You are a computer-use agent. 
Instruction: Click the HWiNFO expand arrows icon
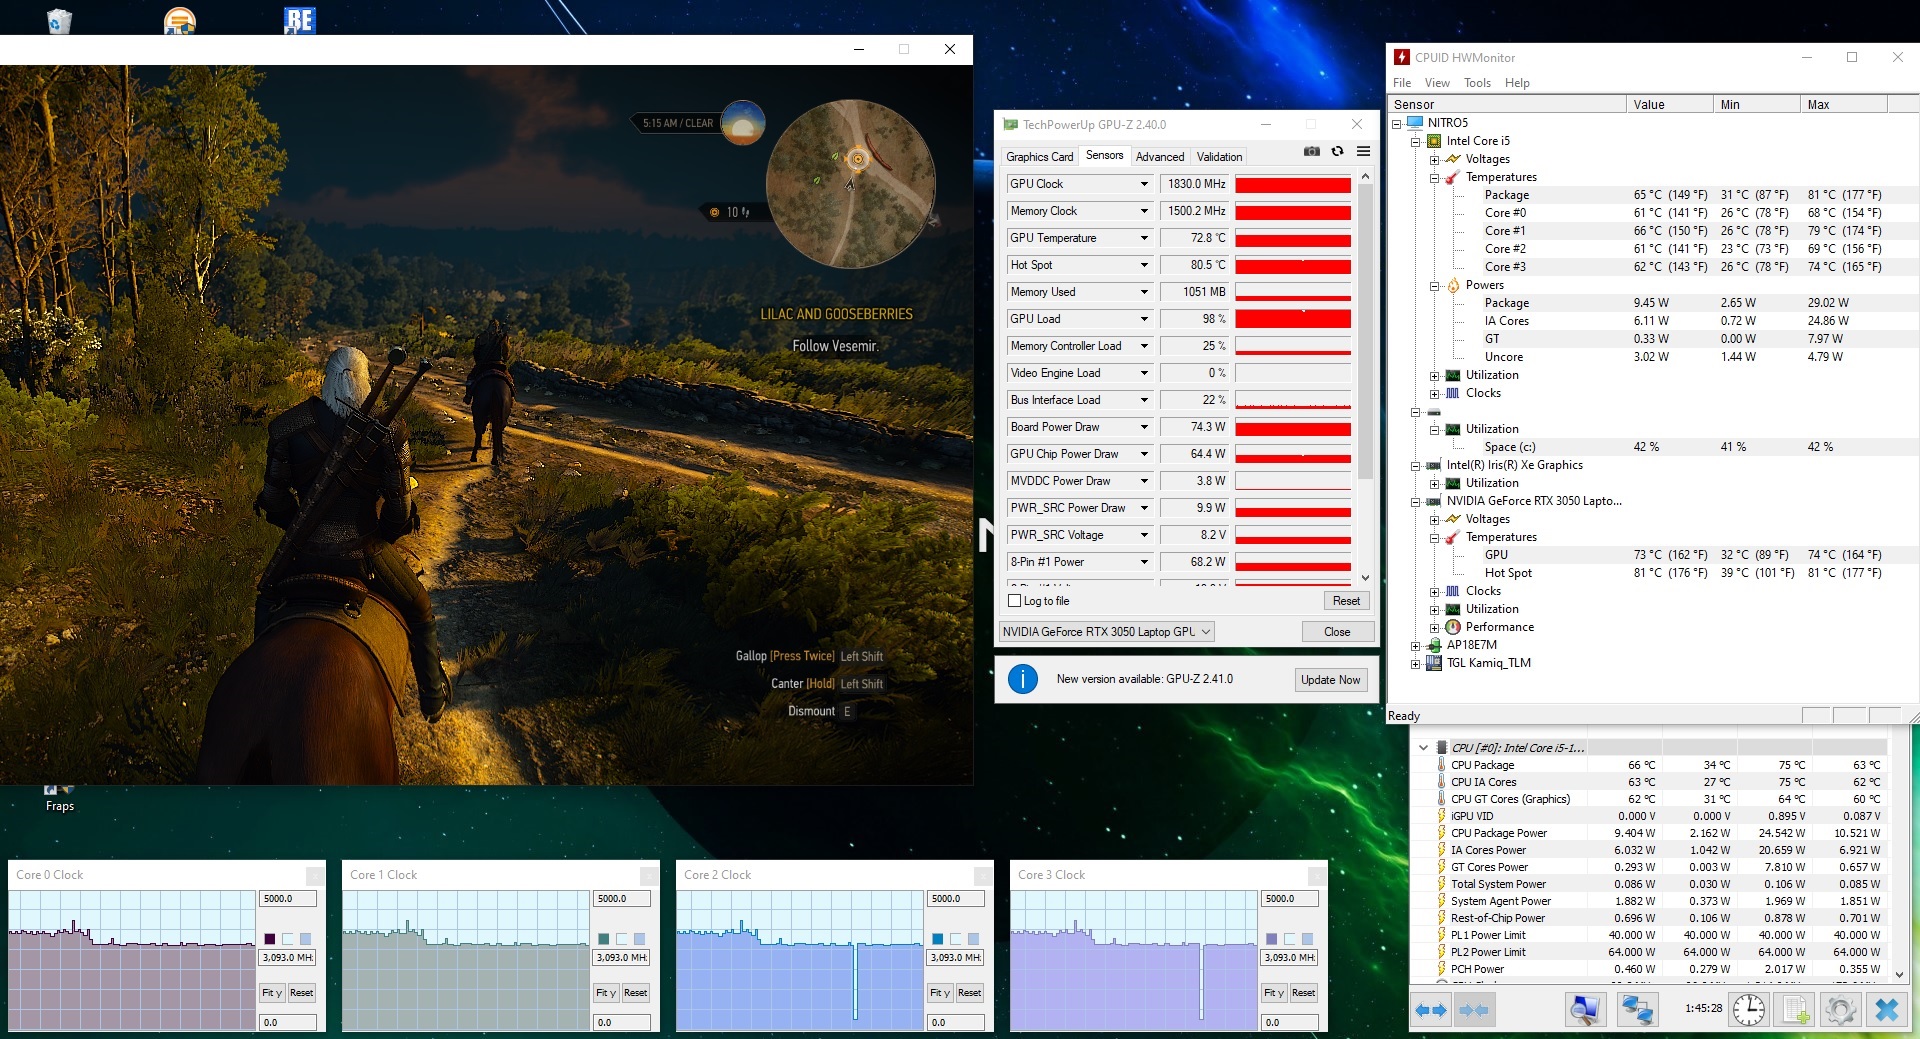tap(1431, 1010)
